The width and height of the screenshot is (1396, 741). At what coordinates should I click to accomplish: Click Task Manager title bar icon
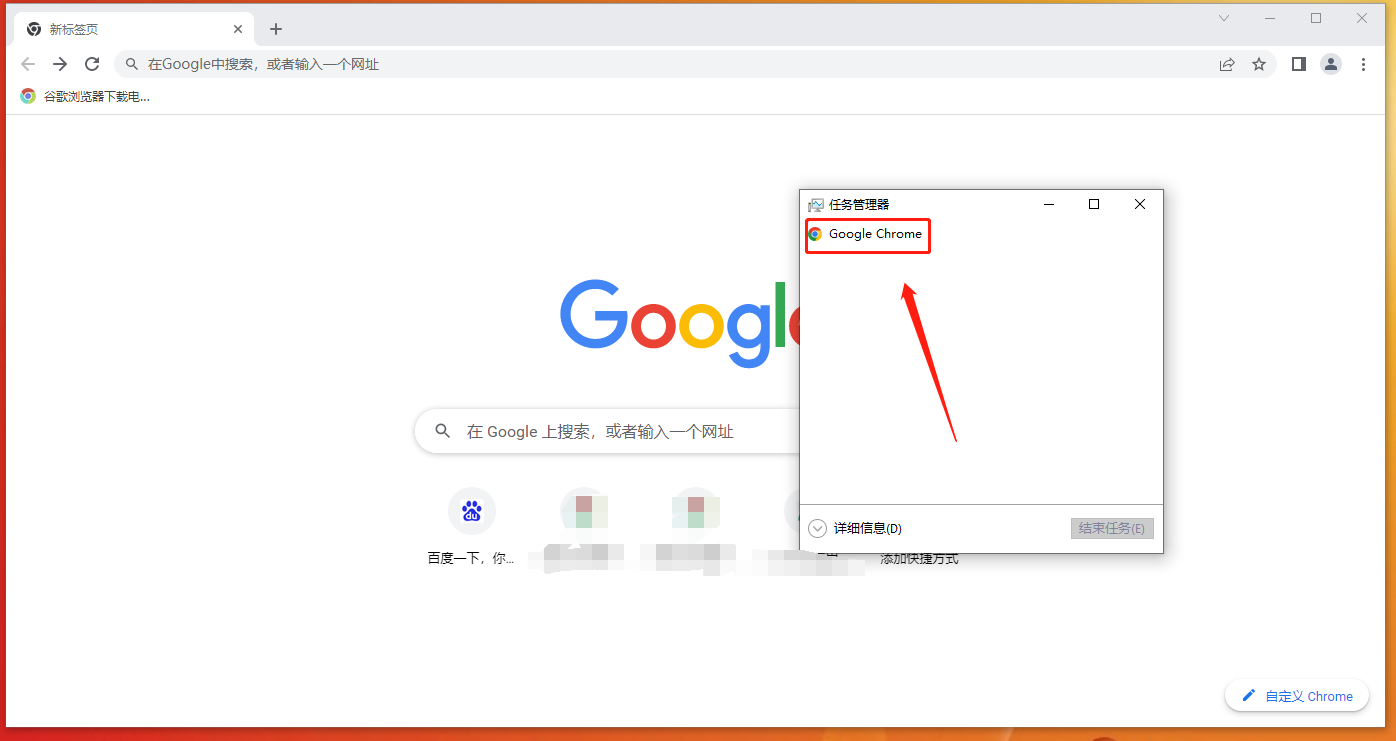pyautogui.click(x=816, y=204)
